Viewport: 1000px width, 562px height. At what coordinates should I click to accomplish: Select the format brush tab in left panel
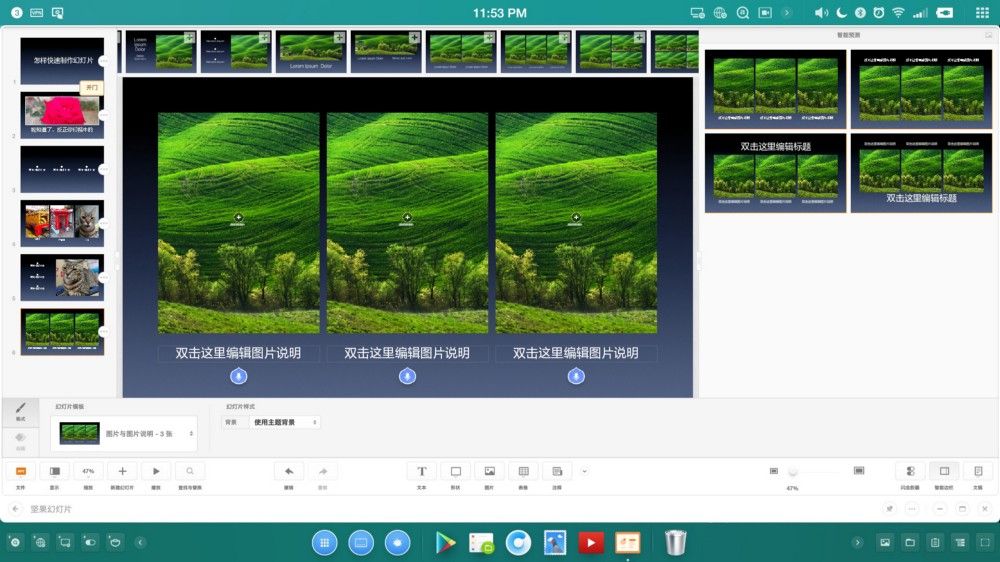pyautogui.click(x=20, y=410)
